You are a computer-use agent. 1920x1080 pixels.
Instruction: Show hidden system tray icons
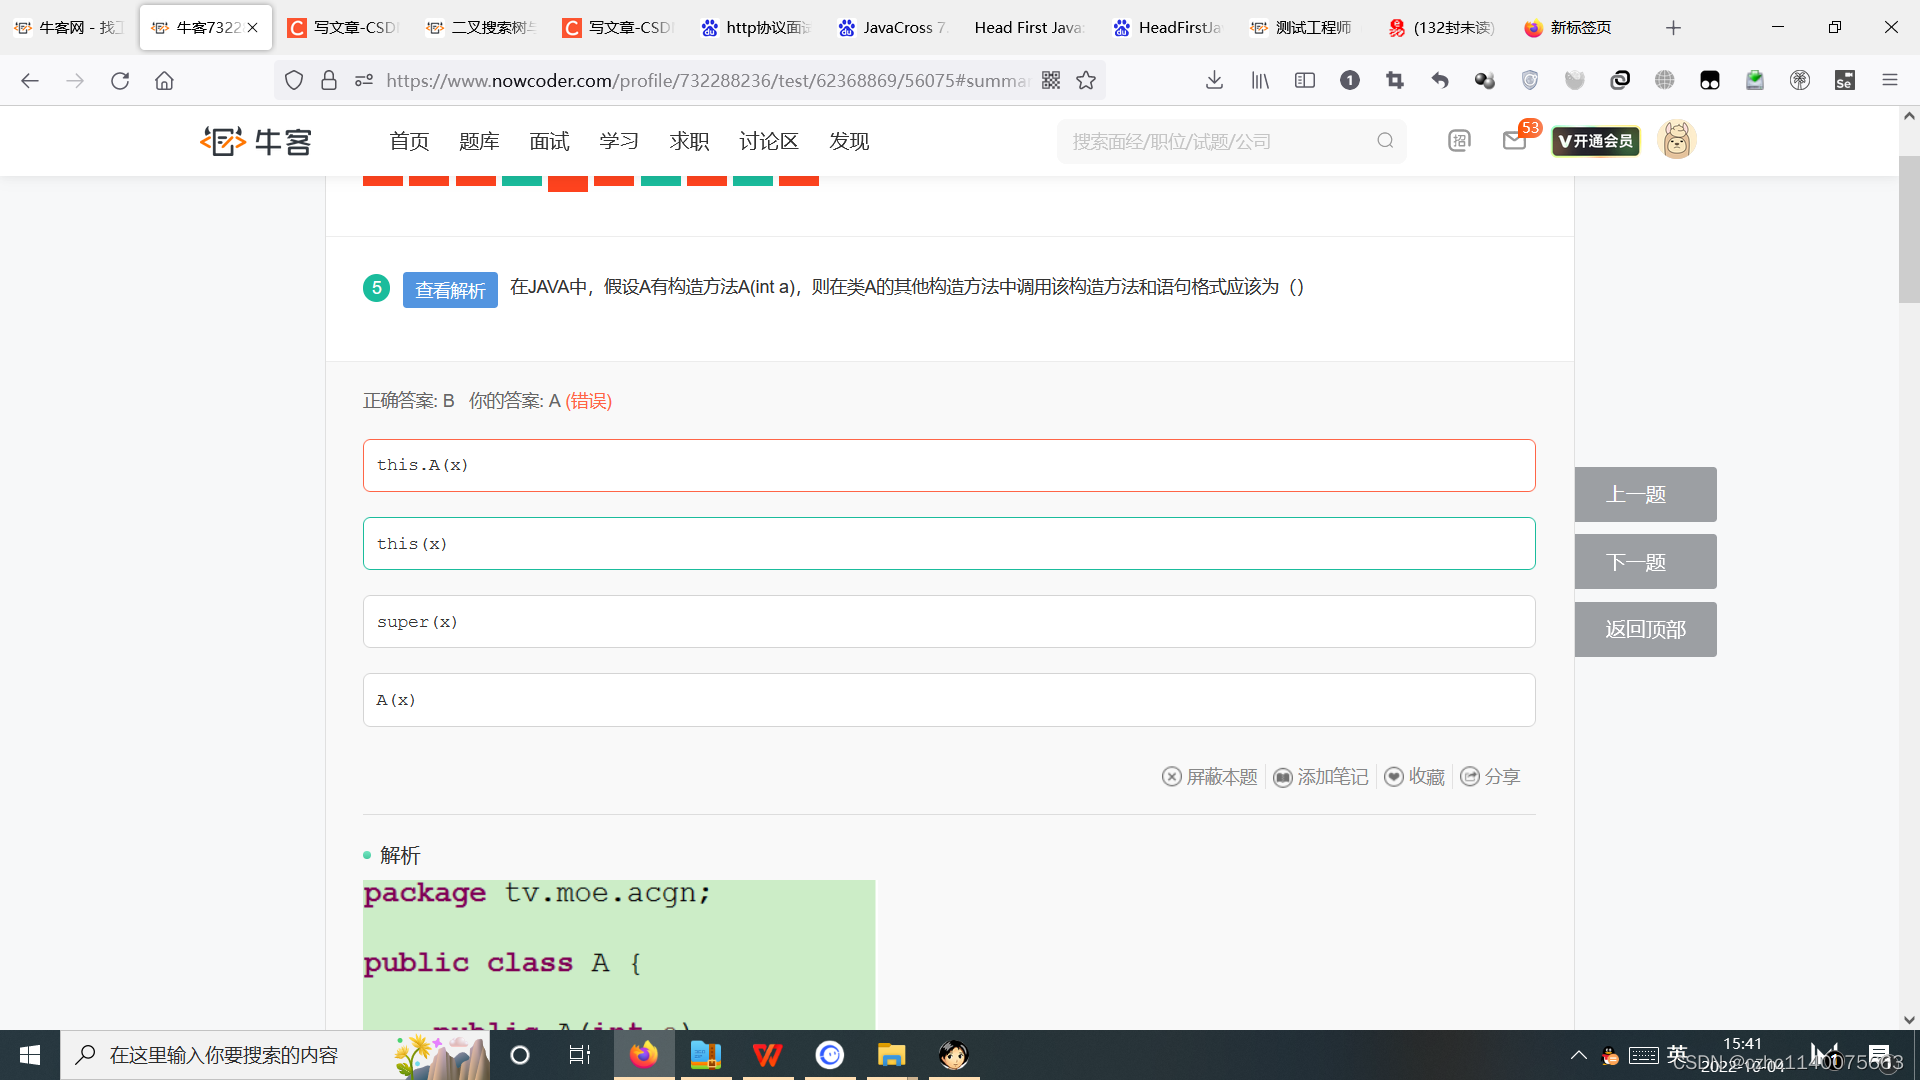1579,1055
